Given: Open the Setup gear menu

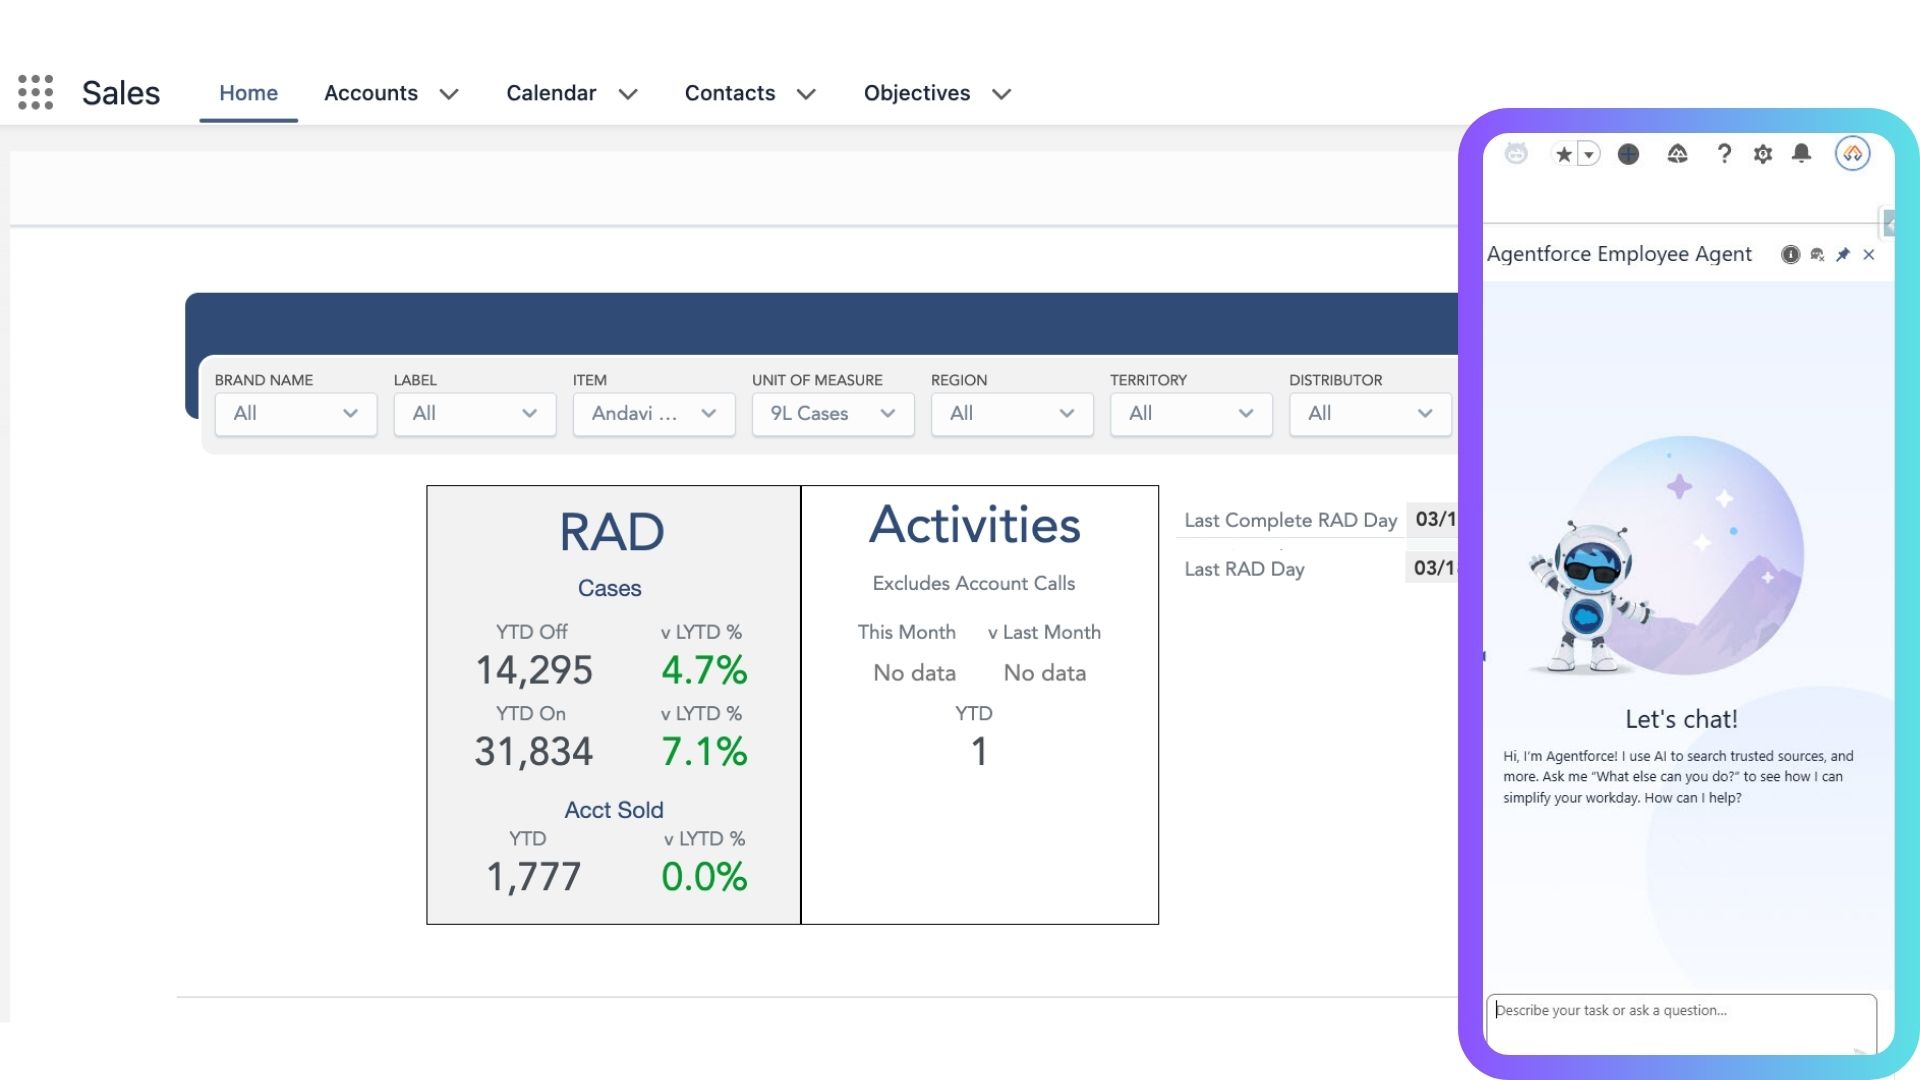Looking at the screenshot, I should click(x=1762, y=154).
